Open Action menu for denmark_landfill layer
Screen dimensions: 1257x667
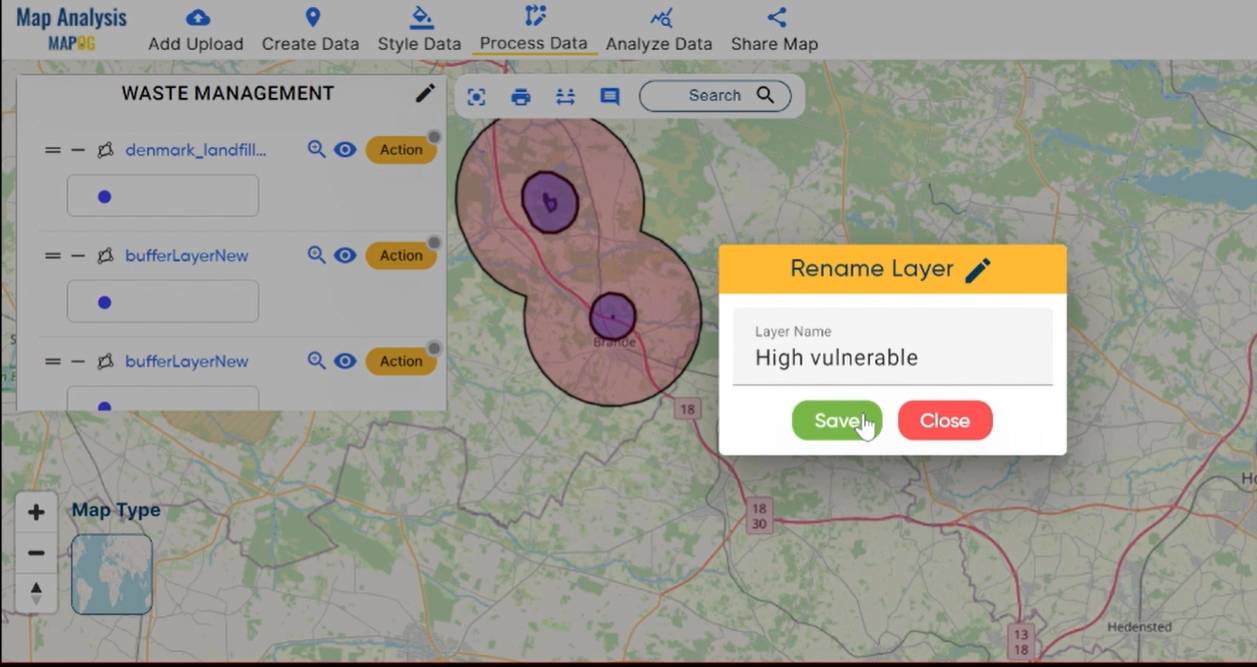click(401, 149)
